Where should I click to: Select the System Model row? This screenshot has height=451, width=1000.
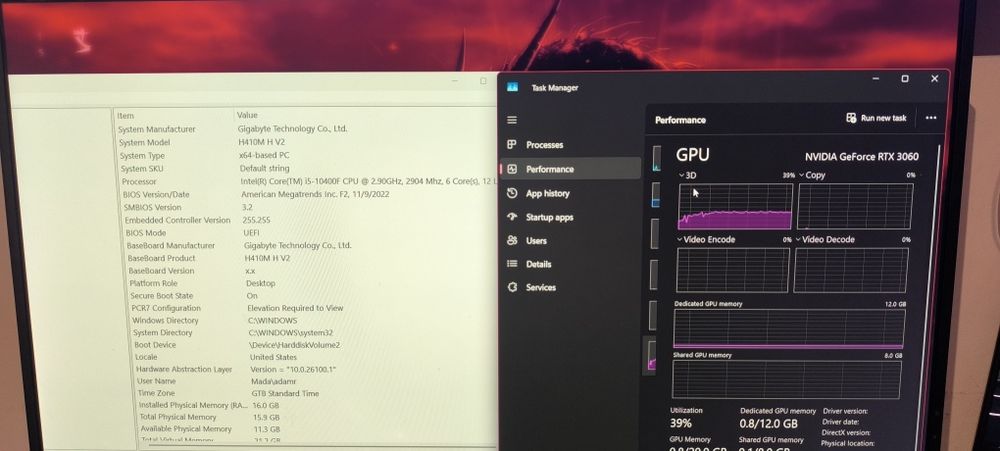pyautogui.click(x=305, y=142)
